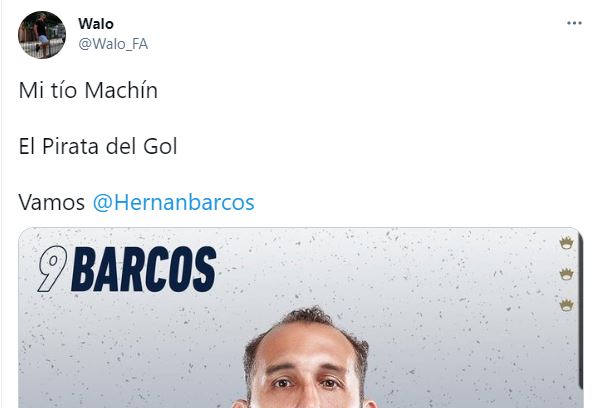Click the player's curly hair top
This screenshot has height=408, width=599.
point(306,316)
